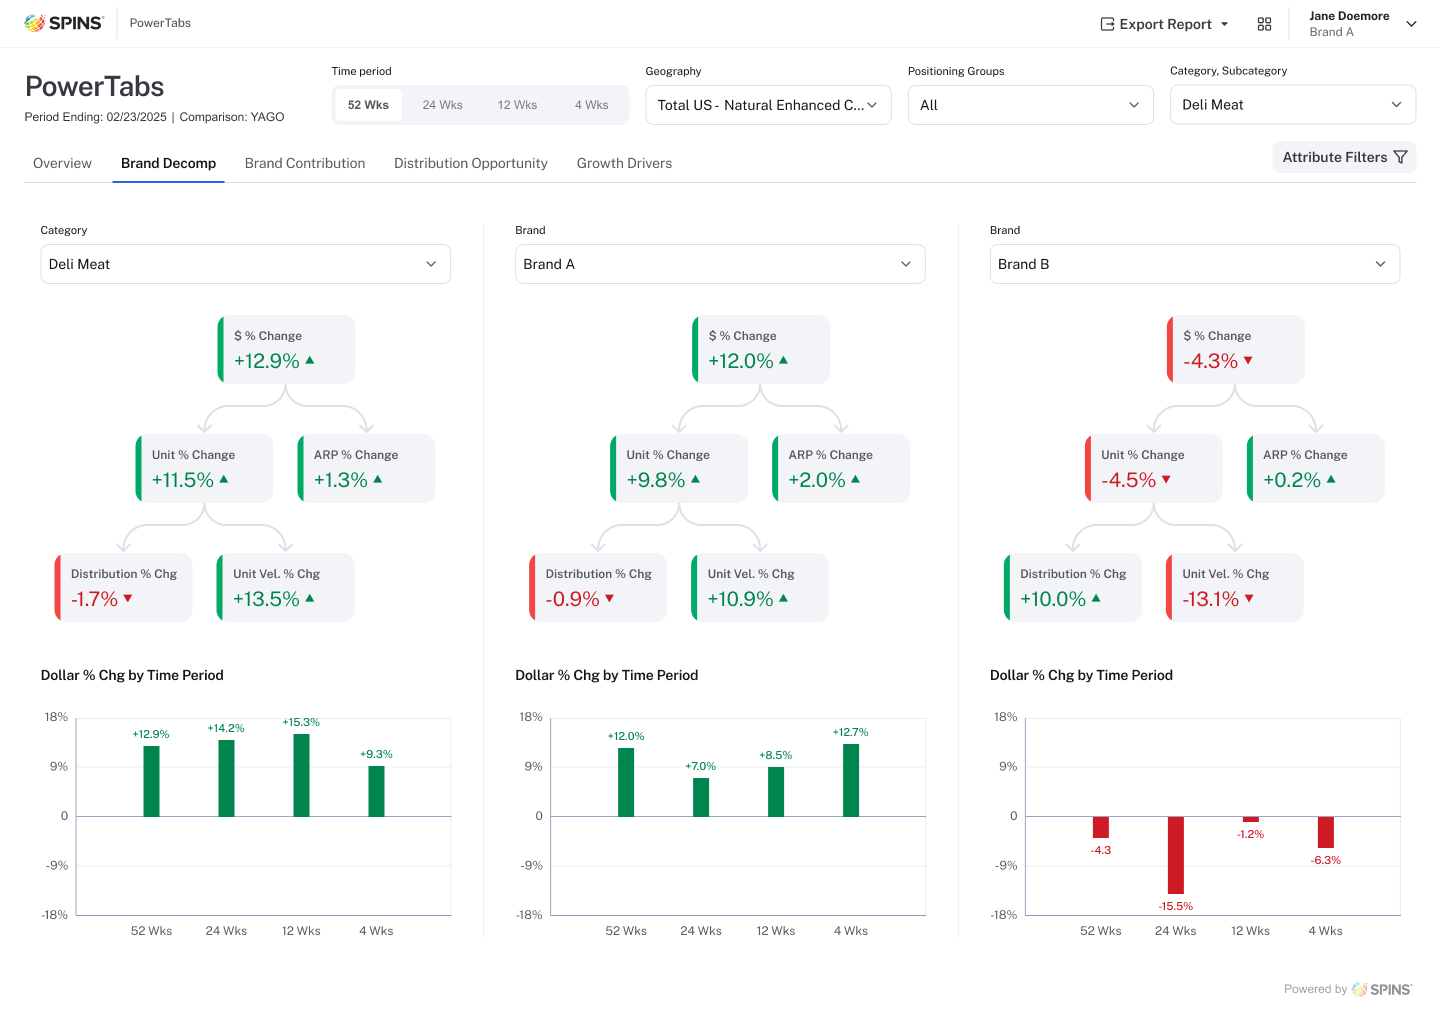Open the Geography dropdown
1441x1024 pixels.
(768, 105)
